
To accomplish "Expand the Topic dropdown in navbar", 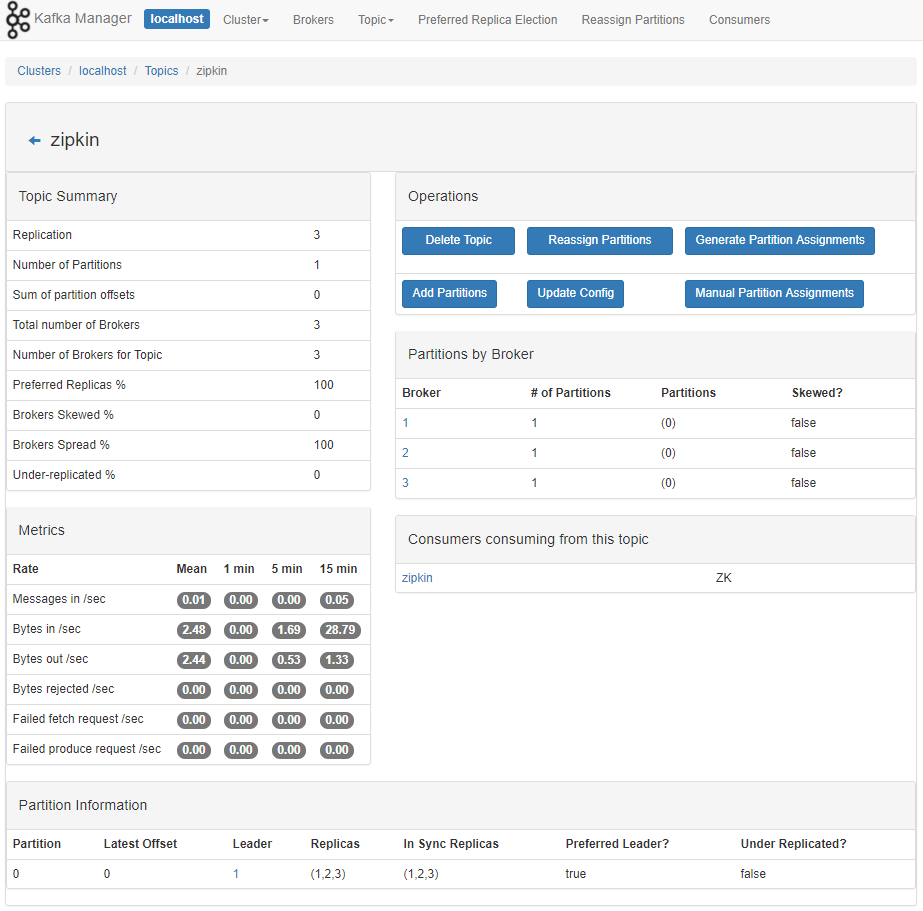I will point(376,20).
